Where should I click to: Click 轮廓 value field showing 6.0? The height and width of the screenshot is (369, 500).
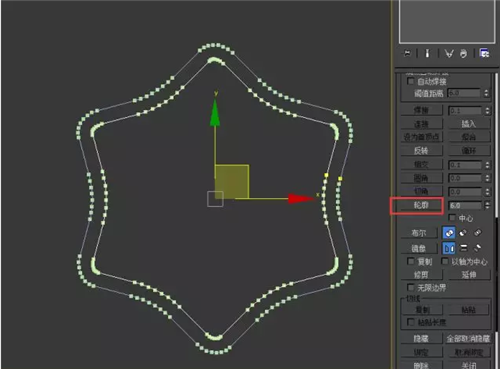[465, 205]
